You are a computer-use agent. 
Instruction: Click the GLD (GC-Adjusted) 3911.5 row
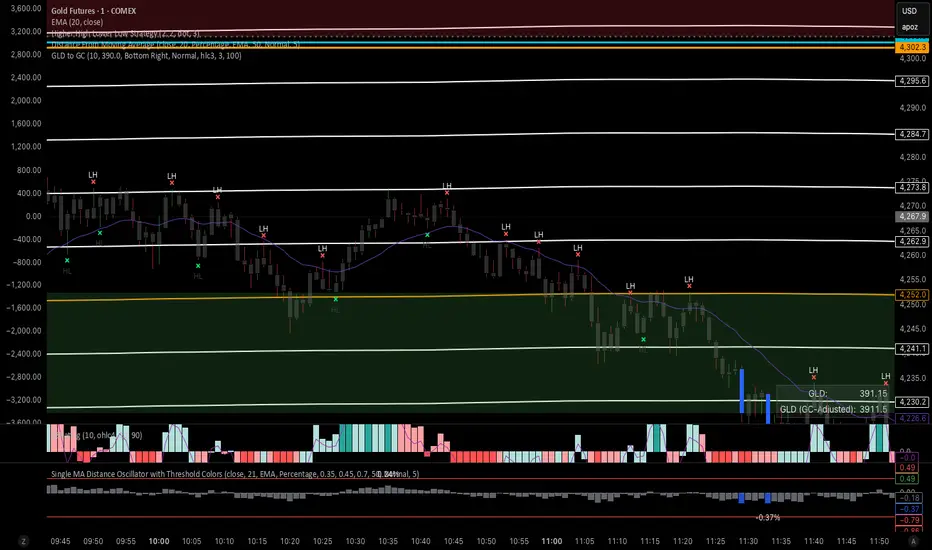click(x=835, y=409)
